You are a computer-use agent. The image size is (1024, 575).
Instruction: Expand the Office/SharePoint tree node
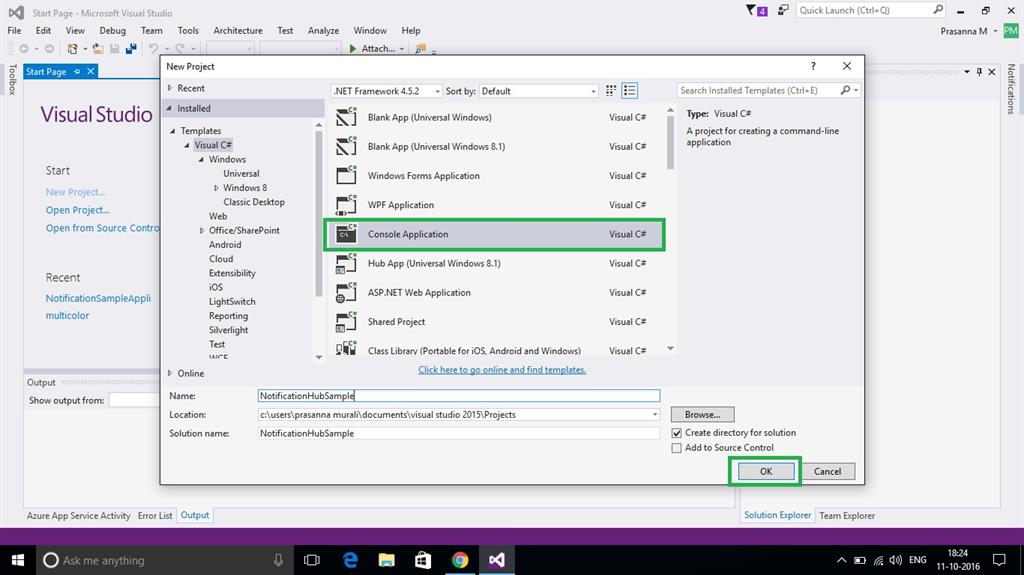coord(202,230)
